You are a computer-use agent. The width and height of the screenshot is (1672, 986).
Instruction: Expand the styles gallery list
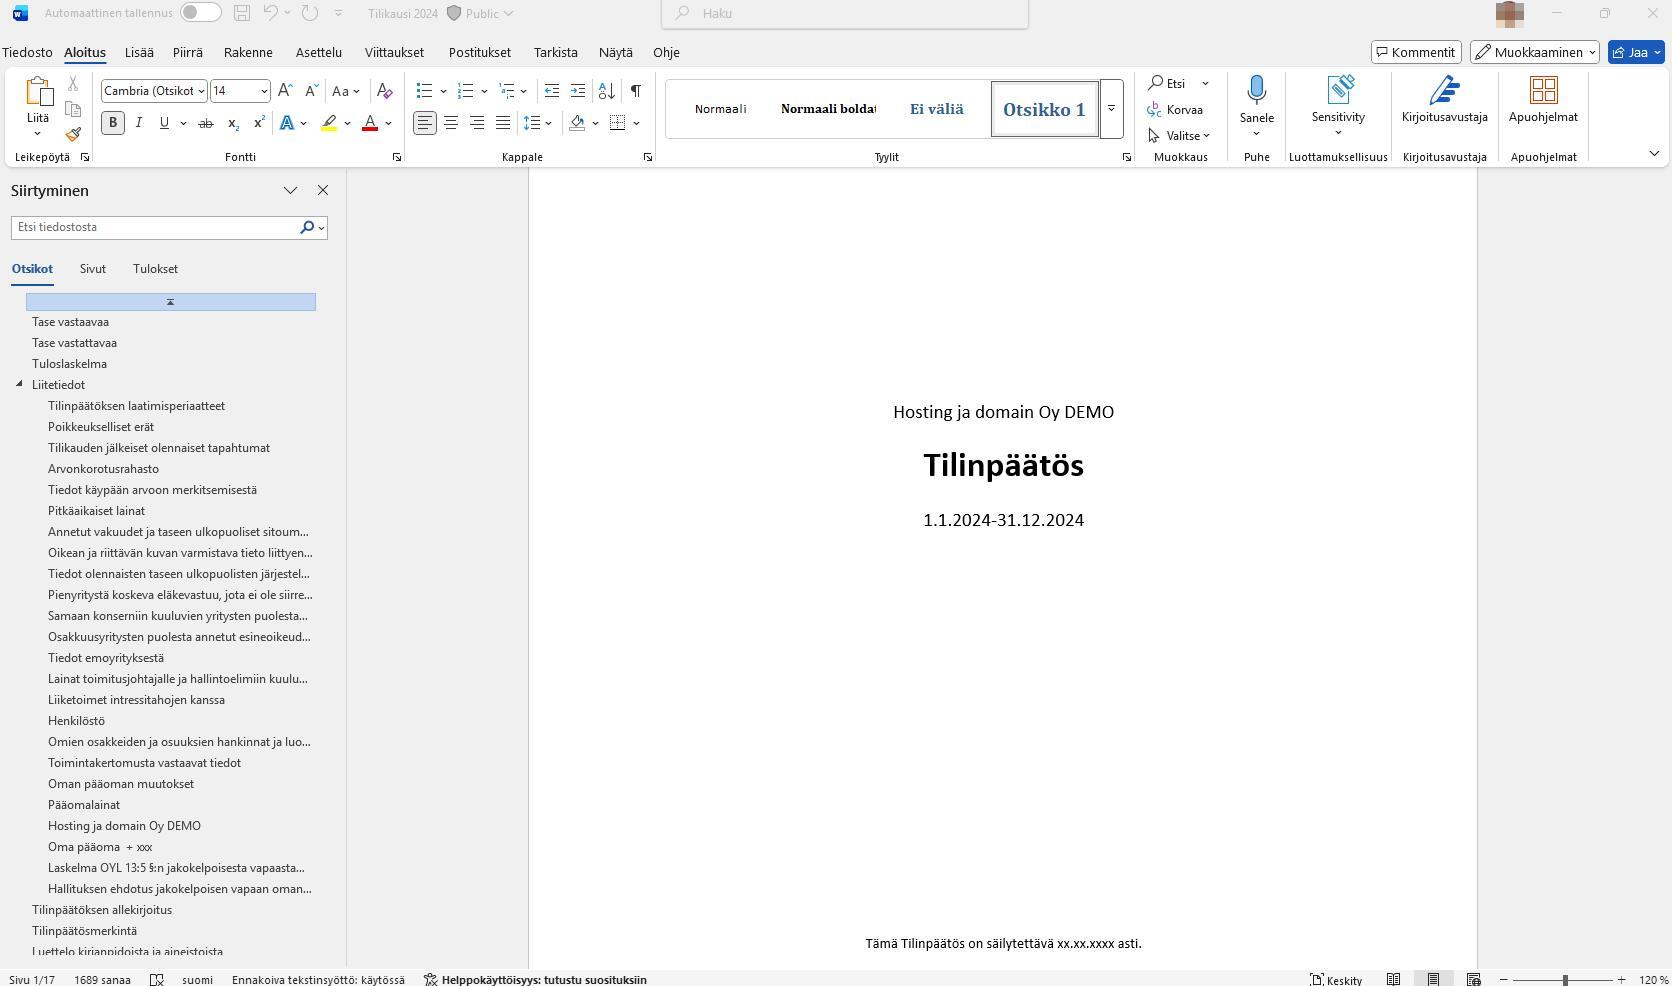point(1111,109)
